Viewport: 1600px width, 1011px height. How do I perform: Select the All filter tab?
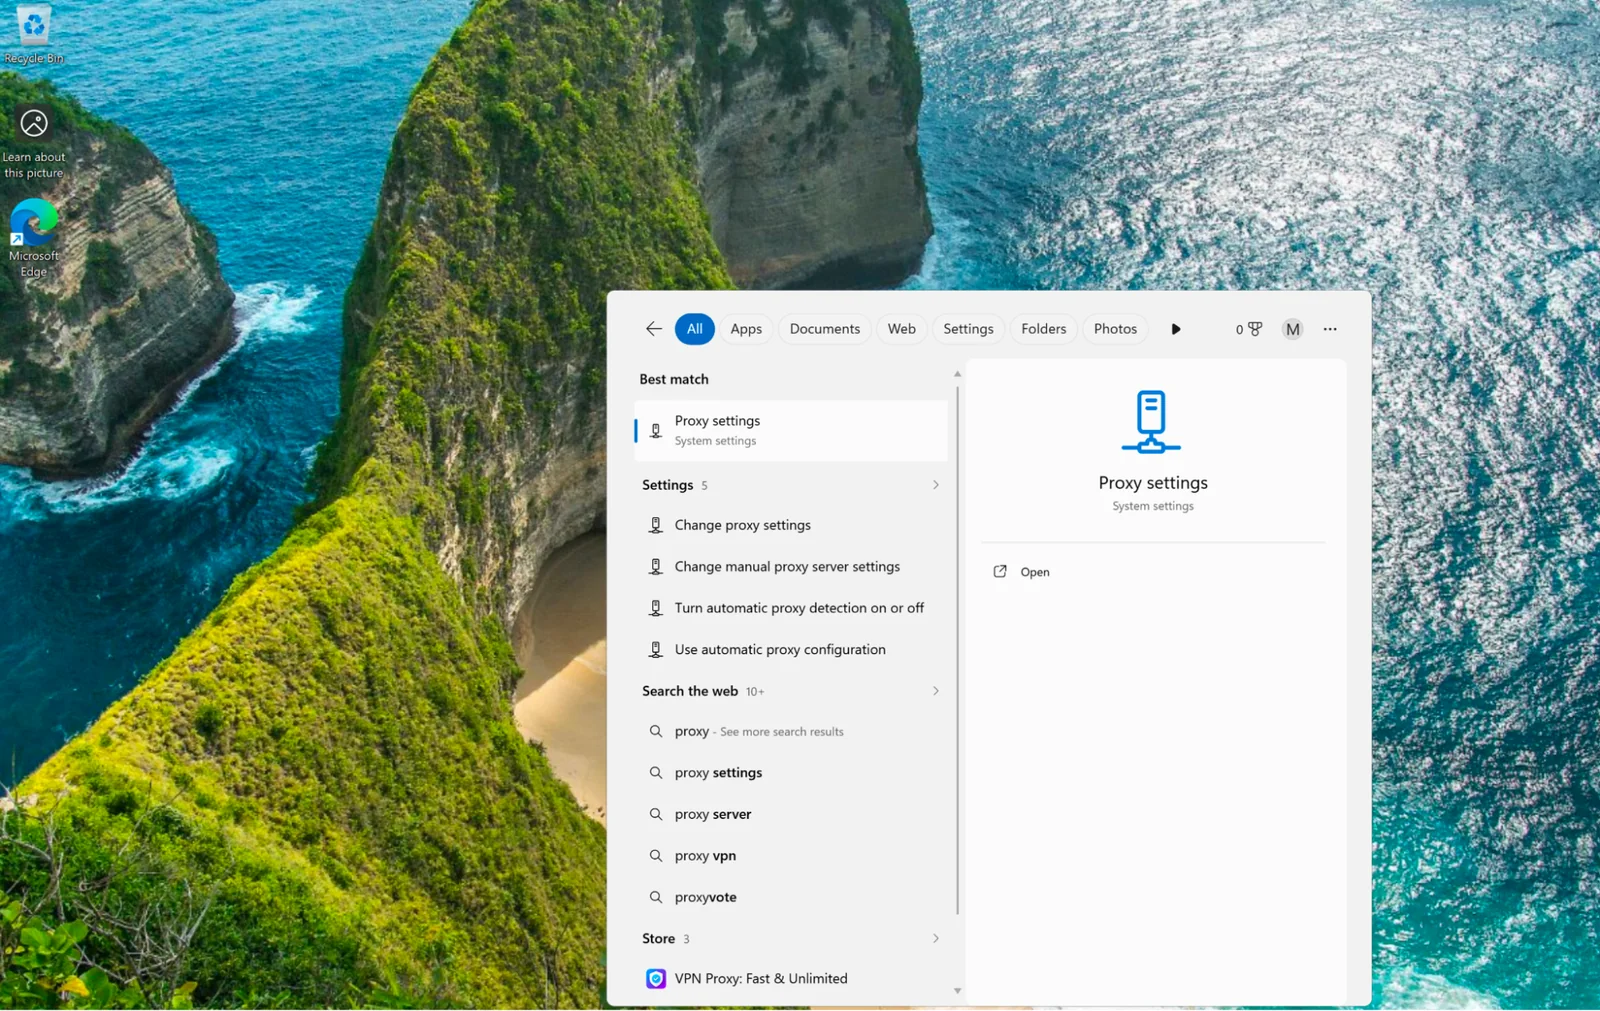coord(695,329)
